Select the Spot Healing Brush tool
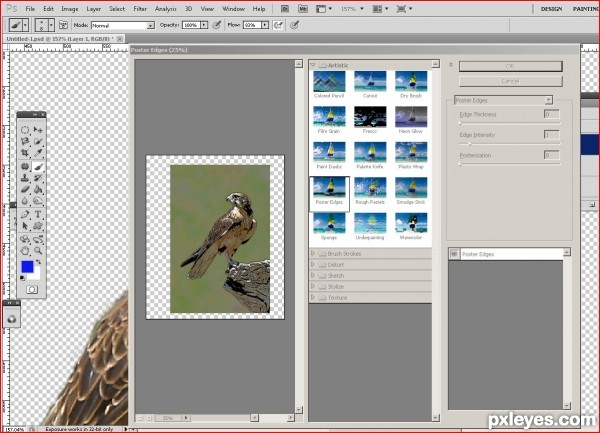600x433 pixels. tap(25, 166)
